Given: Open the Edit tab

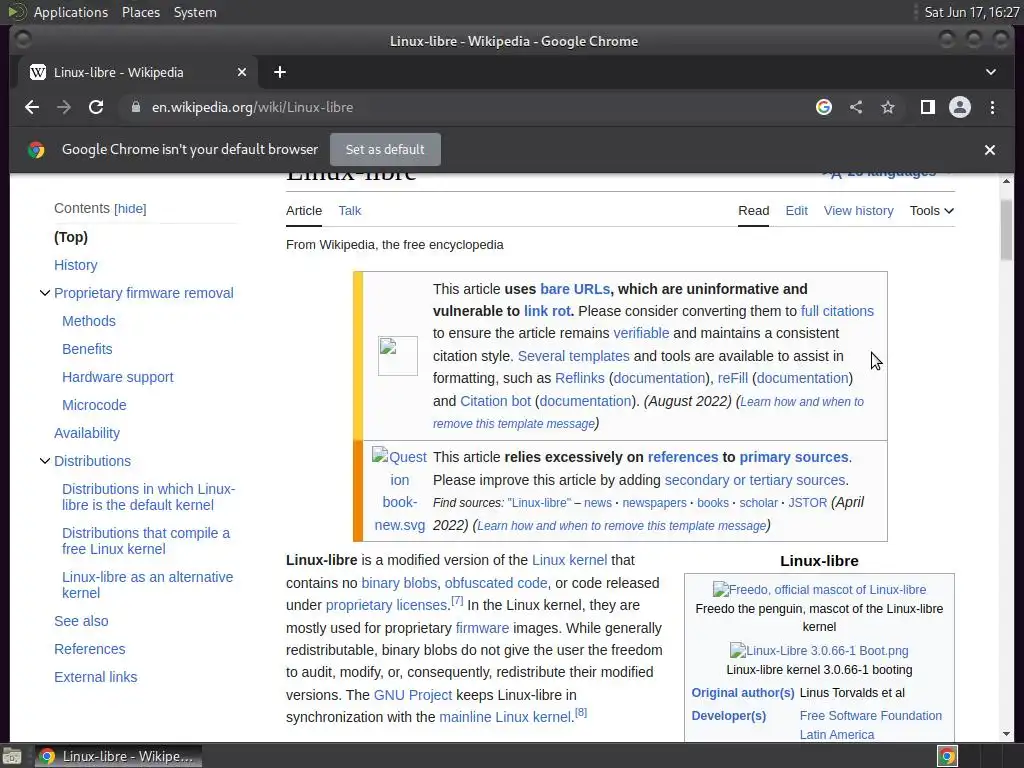Looking at the screenshot, I should click(x=796, y=210).
